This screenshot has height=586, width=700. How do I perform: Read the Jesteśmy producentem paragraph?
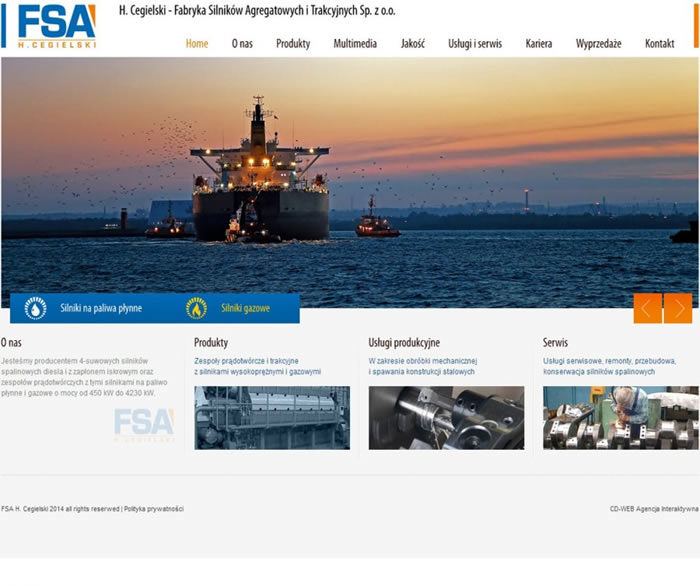point(84,377)
